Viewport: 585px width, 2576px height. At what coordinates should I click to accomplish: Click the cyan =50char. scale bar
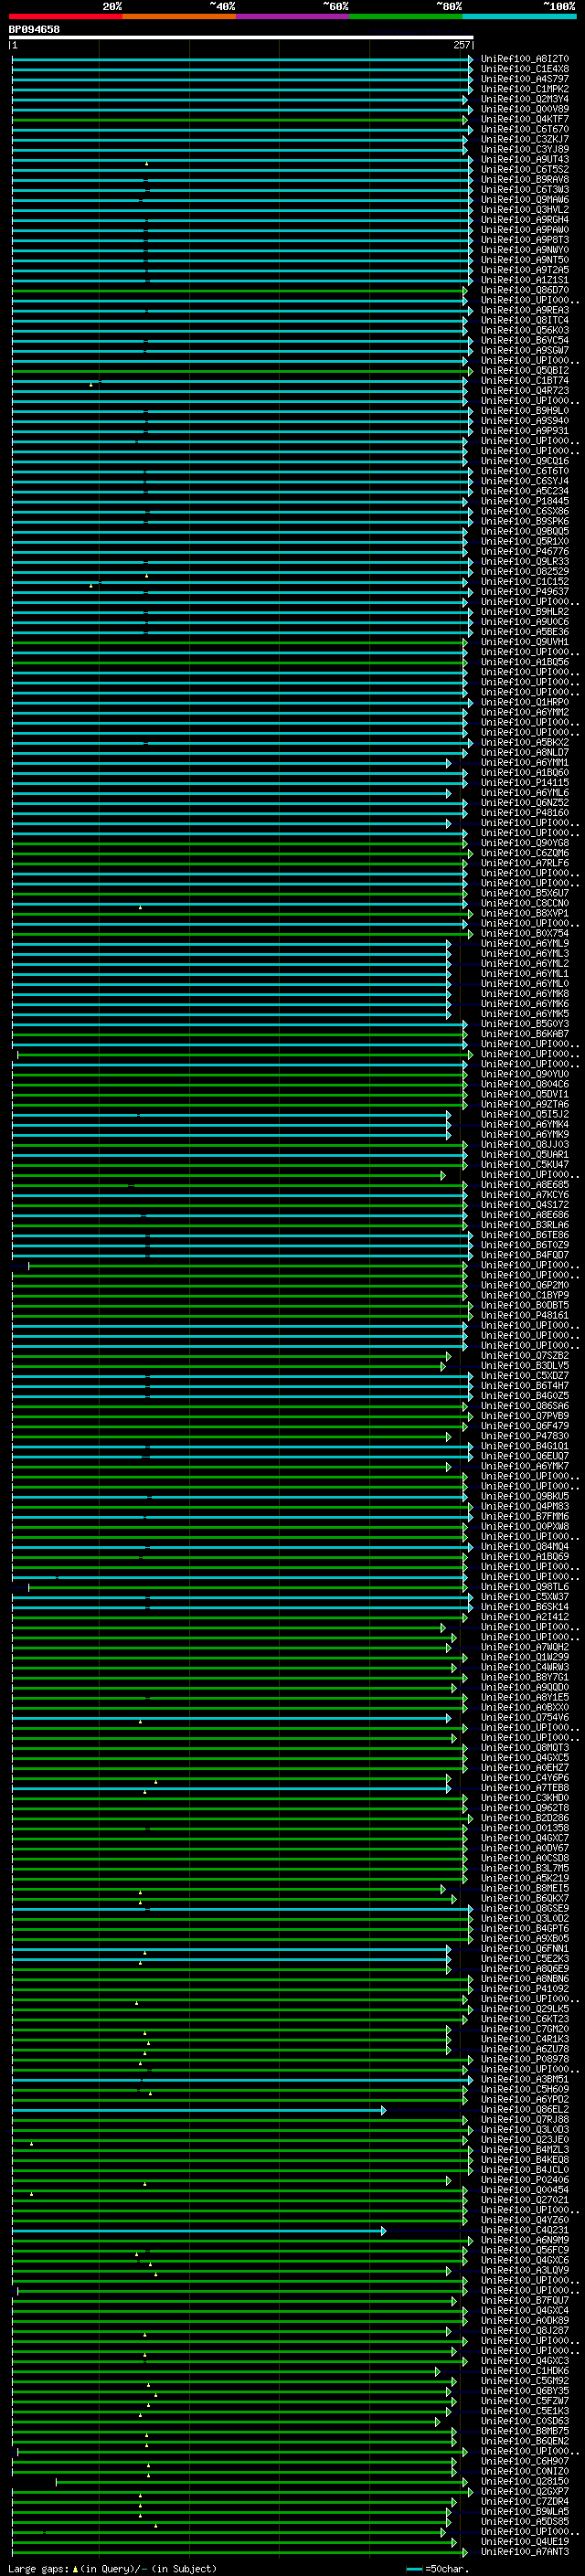point(414,2569)
